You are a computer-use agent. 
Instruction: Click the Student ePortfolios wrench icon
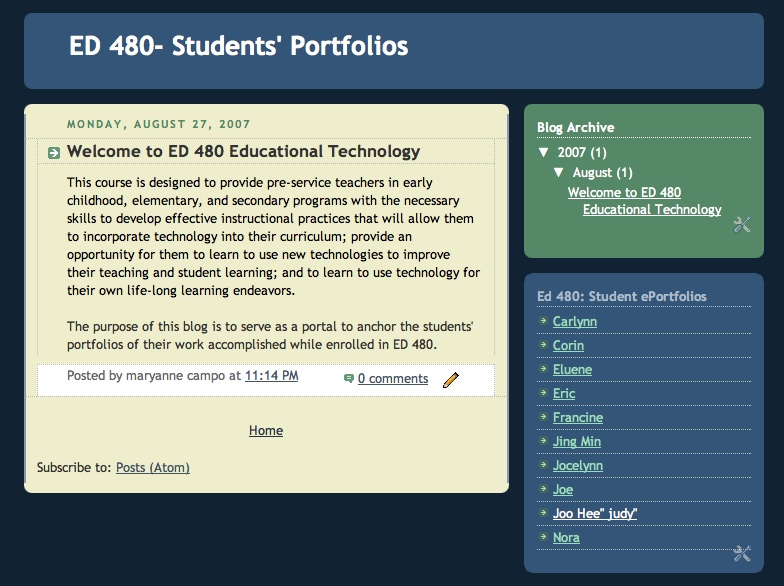(741, 553)
